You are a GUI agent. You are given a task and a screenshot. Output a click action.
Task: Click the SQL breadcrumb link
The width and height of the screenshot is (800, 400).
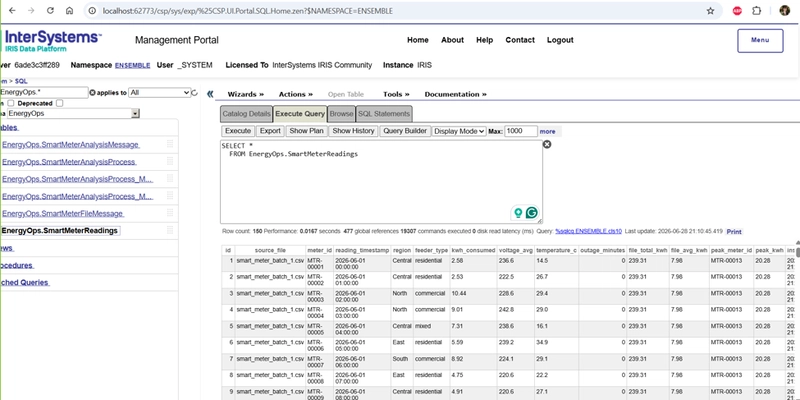tap(21, 81)
